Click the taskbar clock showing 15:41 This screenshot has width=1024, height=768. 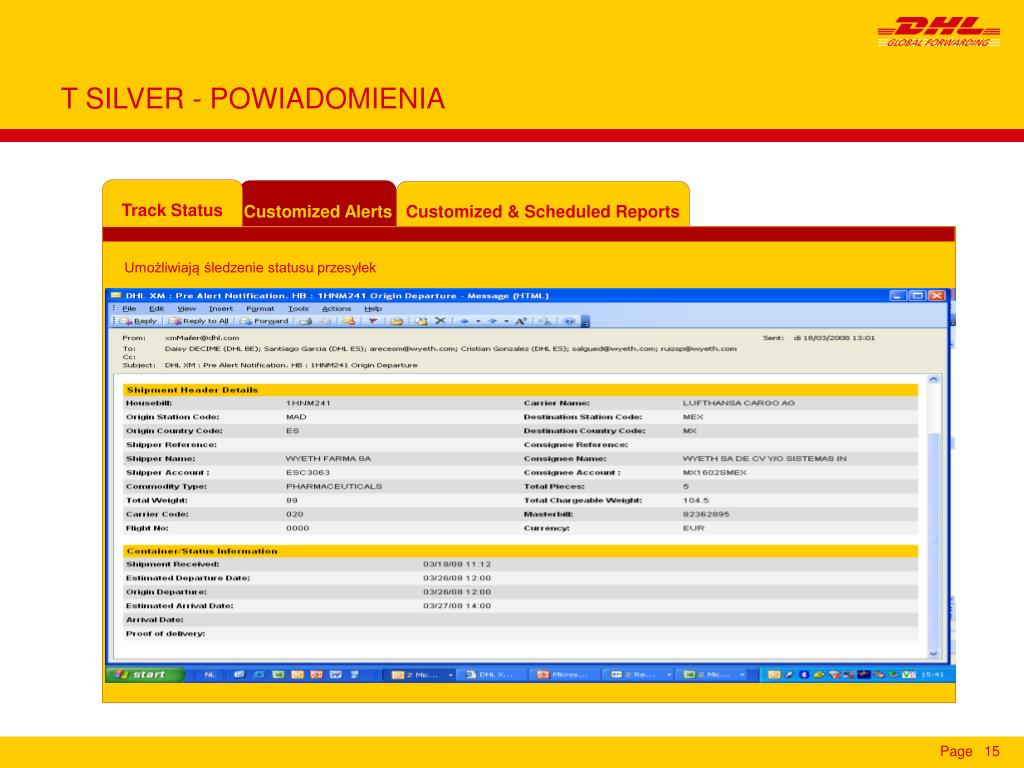click(x=933, y=675)
